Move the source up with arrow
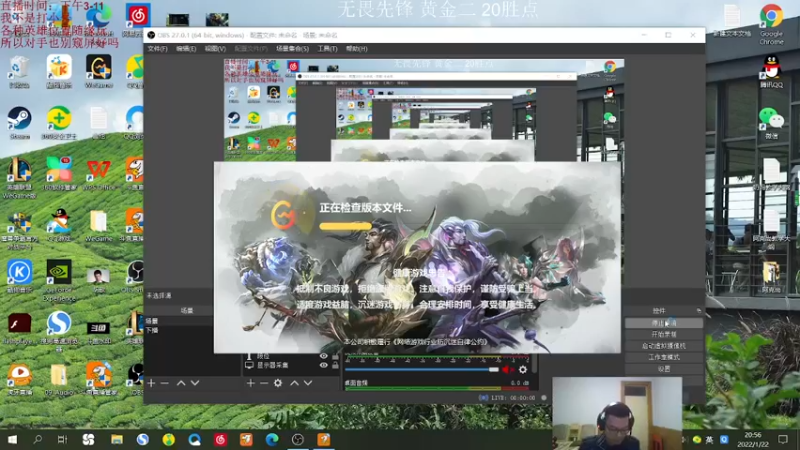The image size is (800, 450). (294, 383)
